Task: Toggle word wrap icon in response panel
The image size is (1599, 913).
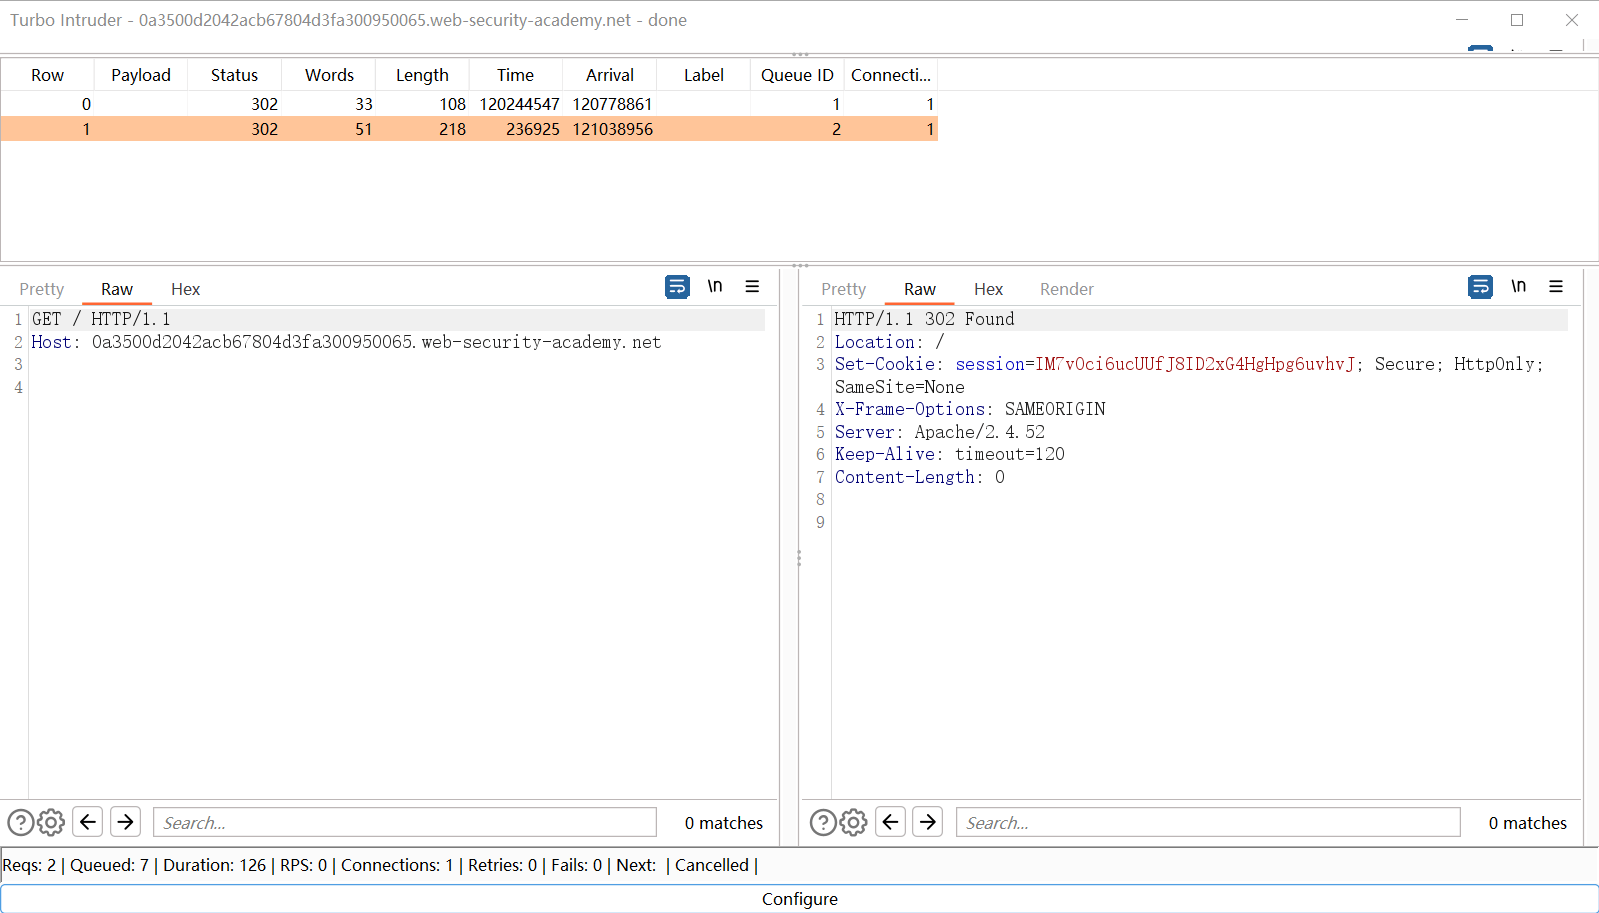Action: point(1480,287)
